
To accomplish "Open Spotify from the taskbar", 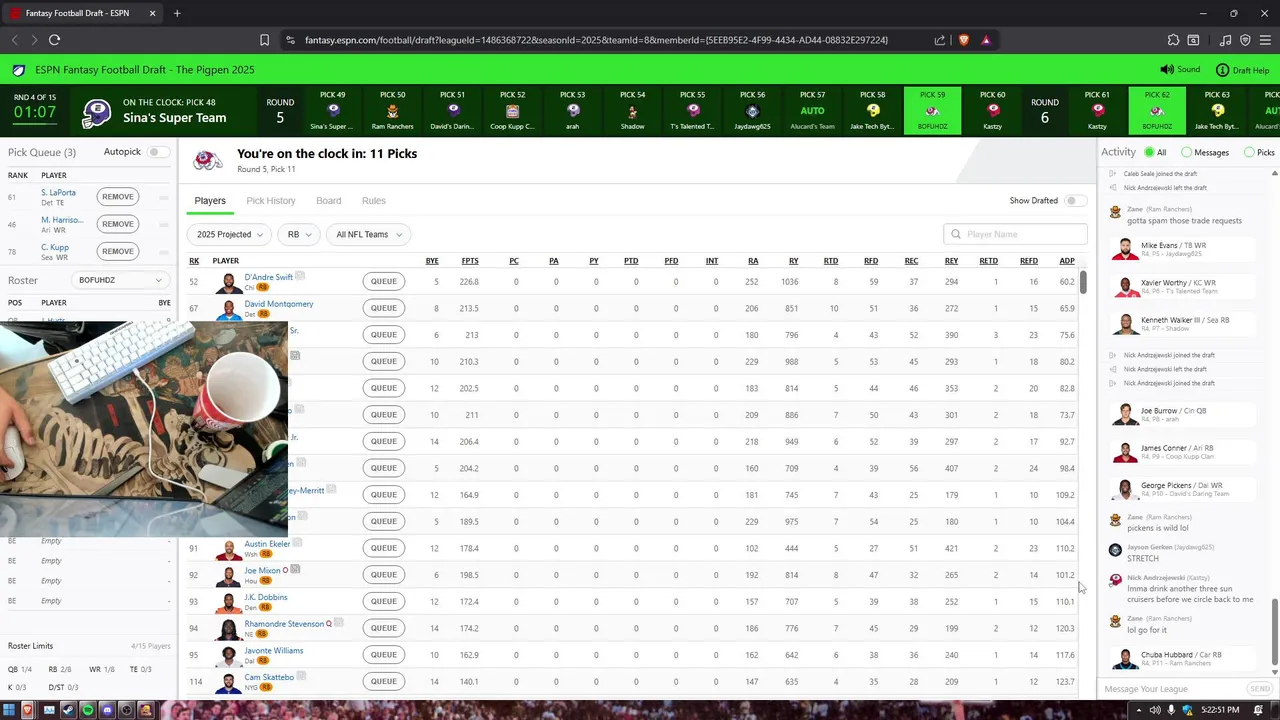I will (88, 710).
